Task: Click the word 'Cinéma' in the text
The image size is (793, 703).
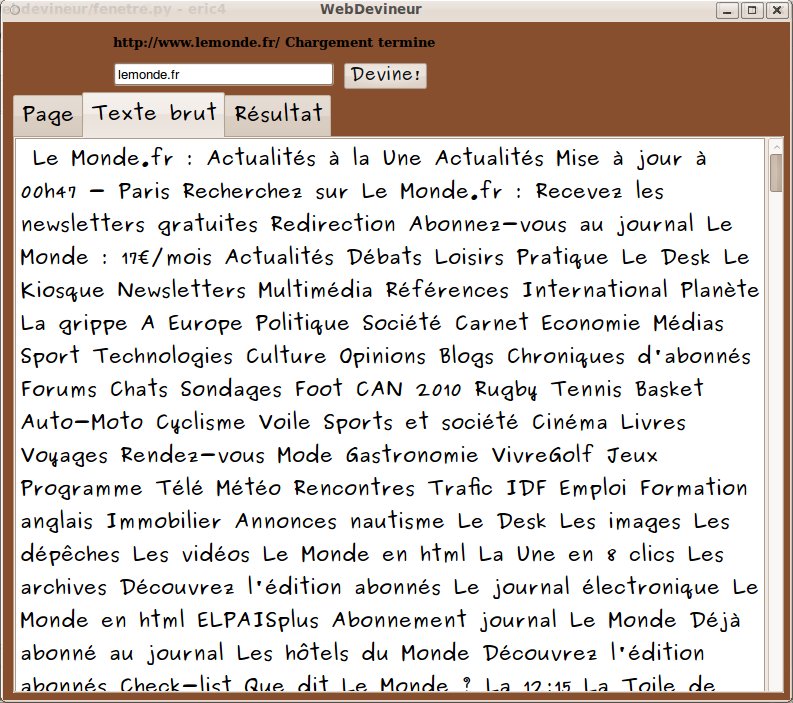Action: (569, 422)
